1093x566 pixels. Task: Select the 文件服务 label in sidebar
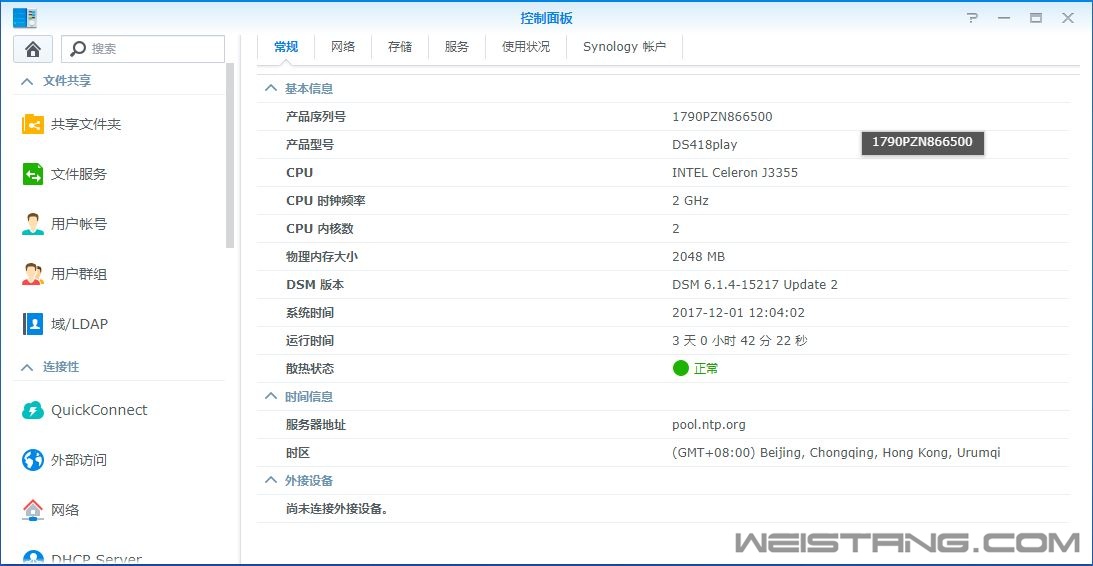tap(79, 174)
